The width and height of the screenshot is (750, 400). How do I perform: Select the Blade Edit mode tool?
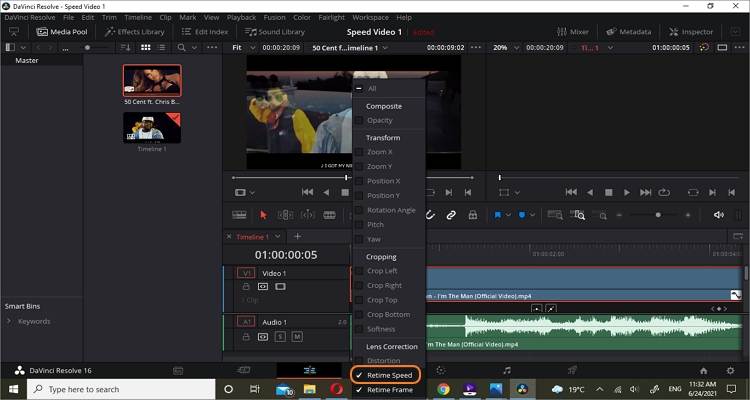[x=330, y=215]
